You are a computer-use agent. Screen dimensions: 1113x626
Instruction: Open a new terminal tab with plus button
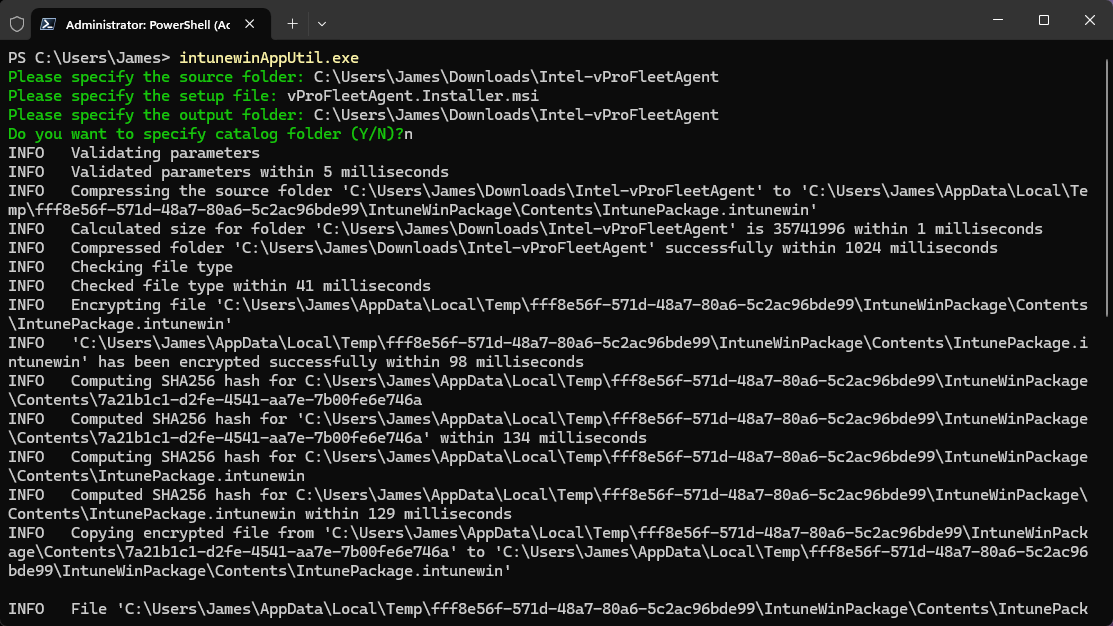tap(292, 22)
